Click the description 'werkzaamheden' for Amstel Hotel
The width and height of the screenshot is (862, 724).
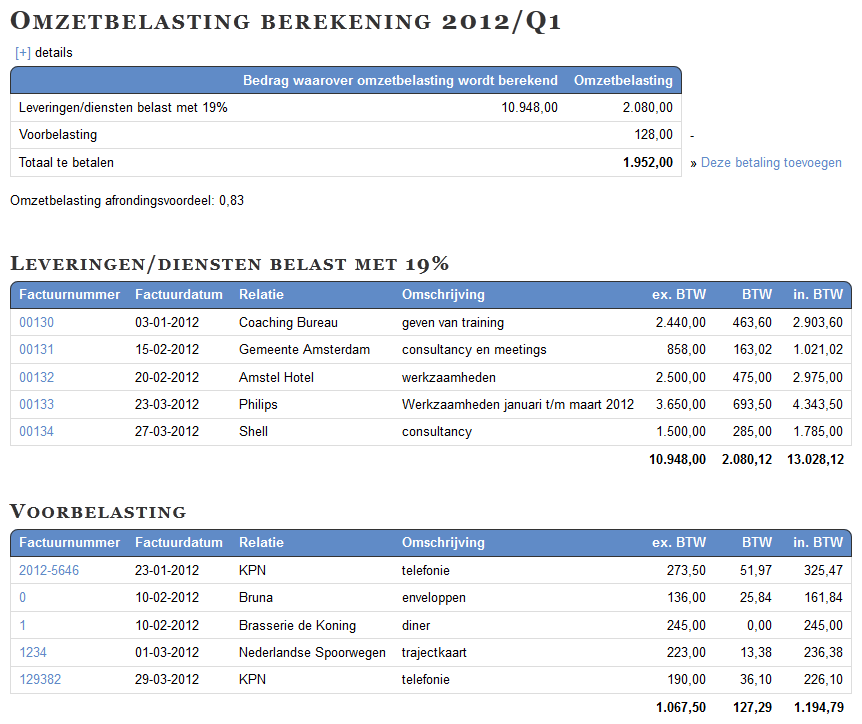pos(449,378)
